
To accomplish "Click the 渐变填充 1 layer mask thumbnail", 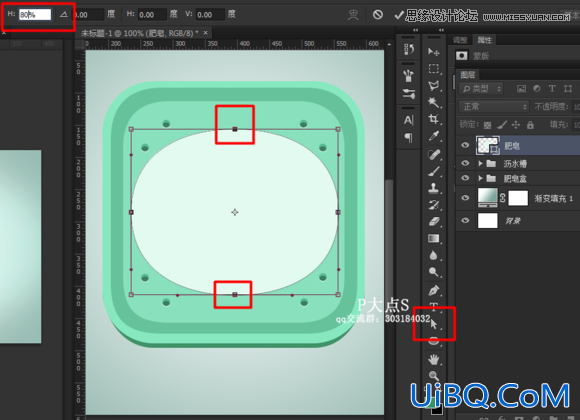I will (518, 198).
